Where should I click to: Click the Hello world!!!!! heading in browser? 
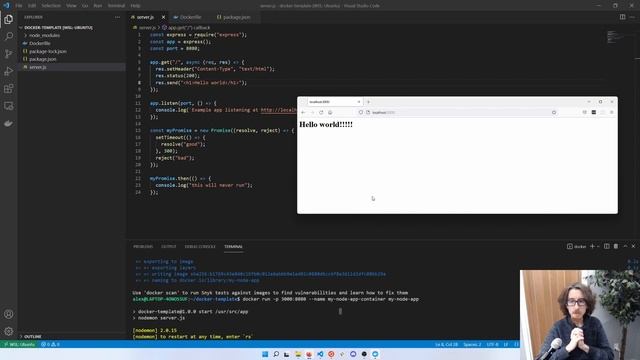click(326, 124)
